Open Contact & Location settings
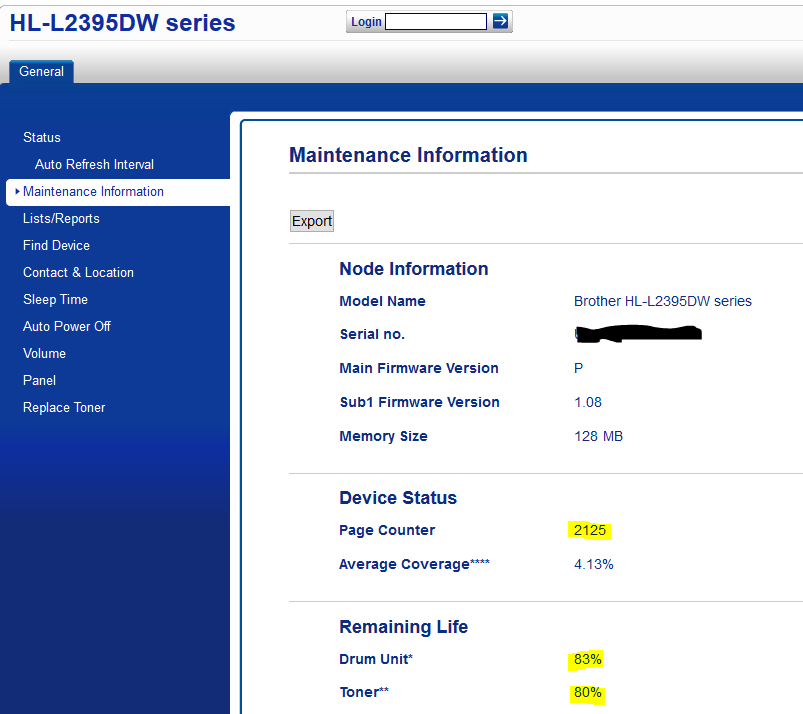 pyautogui.click(x=78, y=272)
